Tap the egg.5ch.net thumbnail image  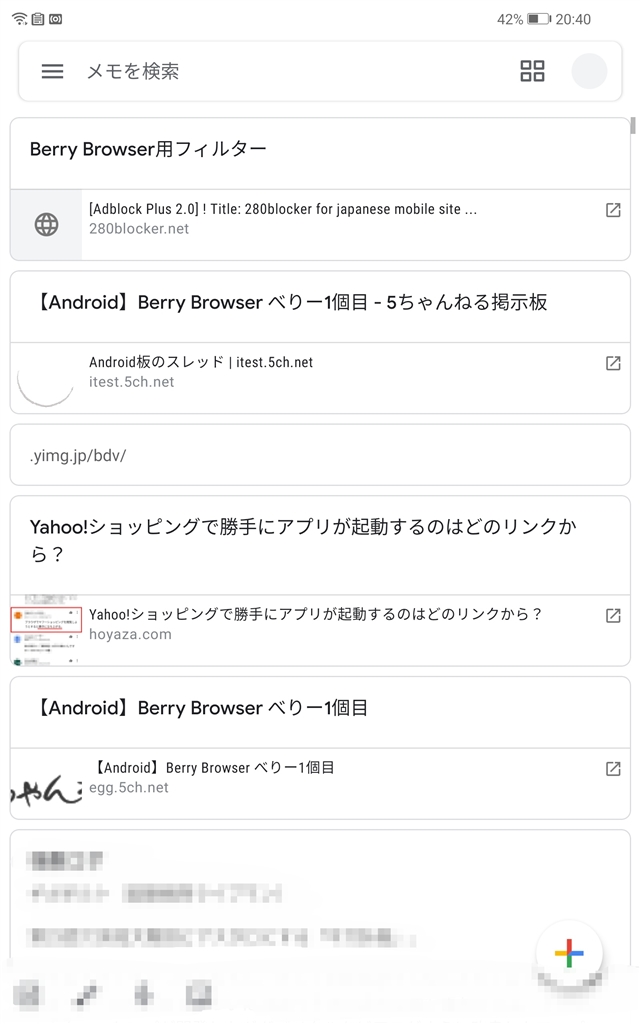pyautogui.click(x=46, y=784)
